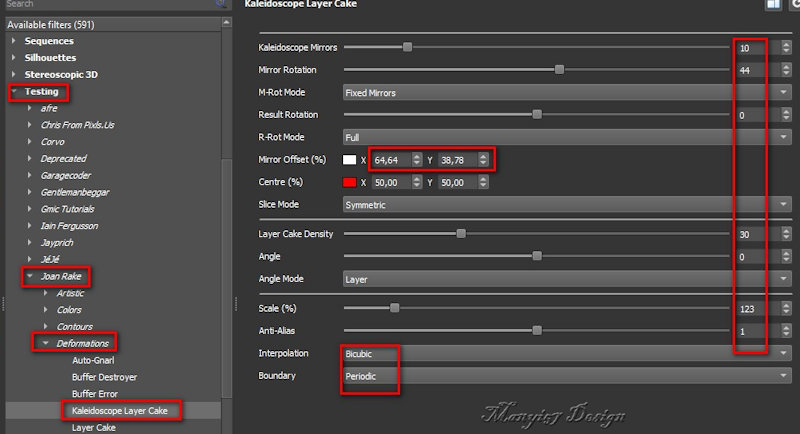Select the Kaleidoscope Layer Cake filter
Viewport: 800px width, 434px height.
(x=126, y=410)
